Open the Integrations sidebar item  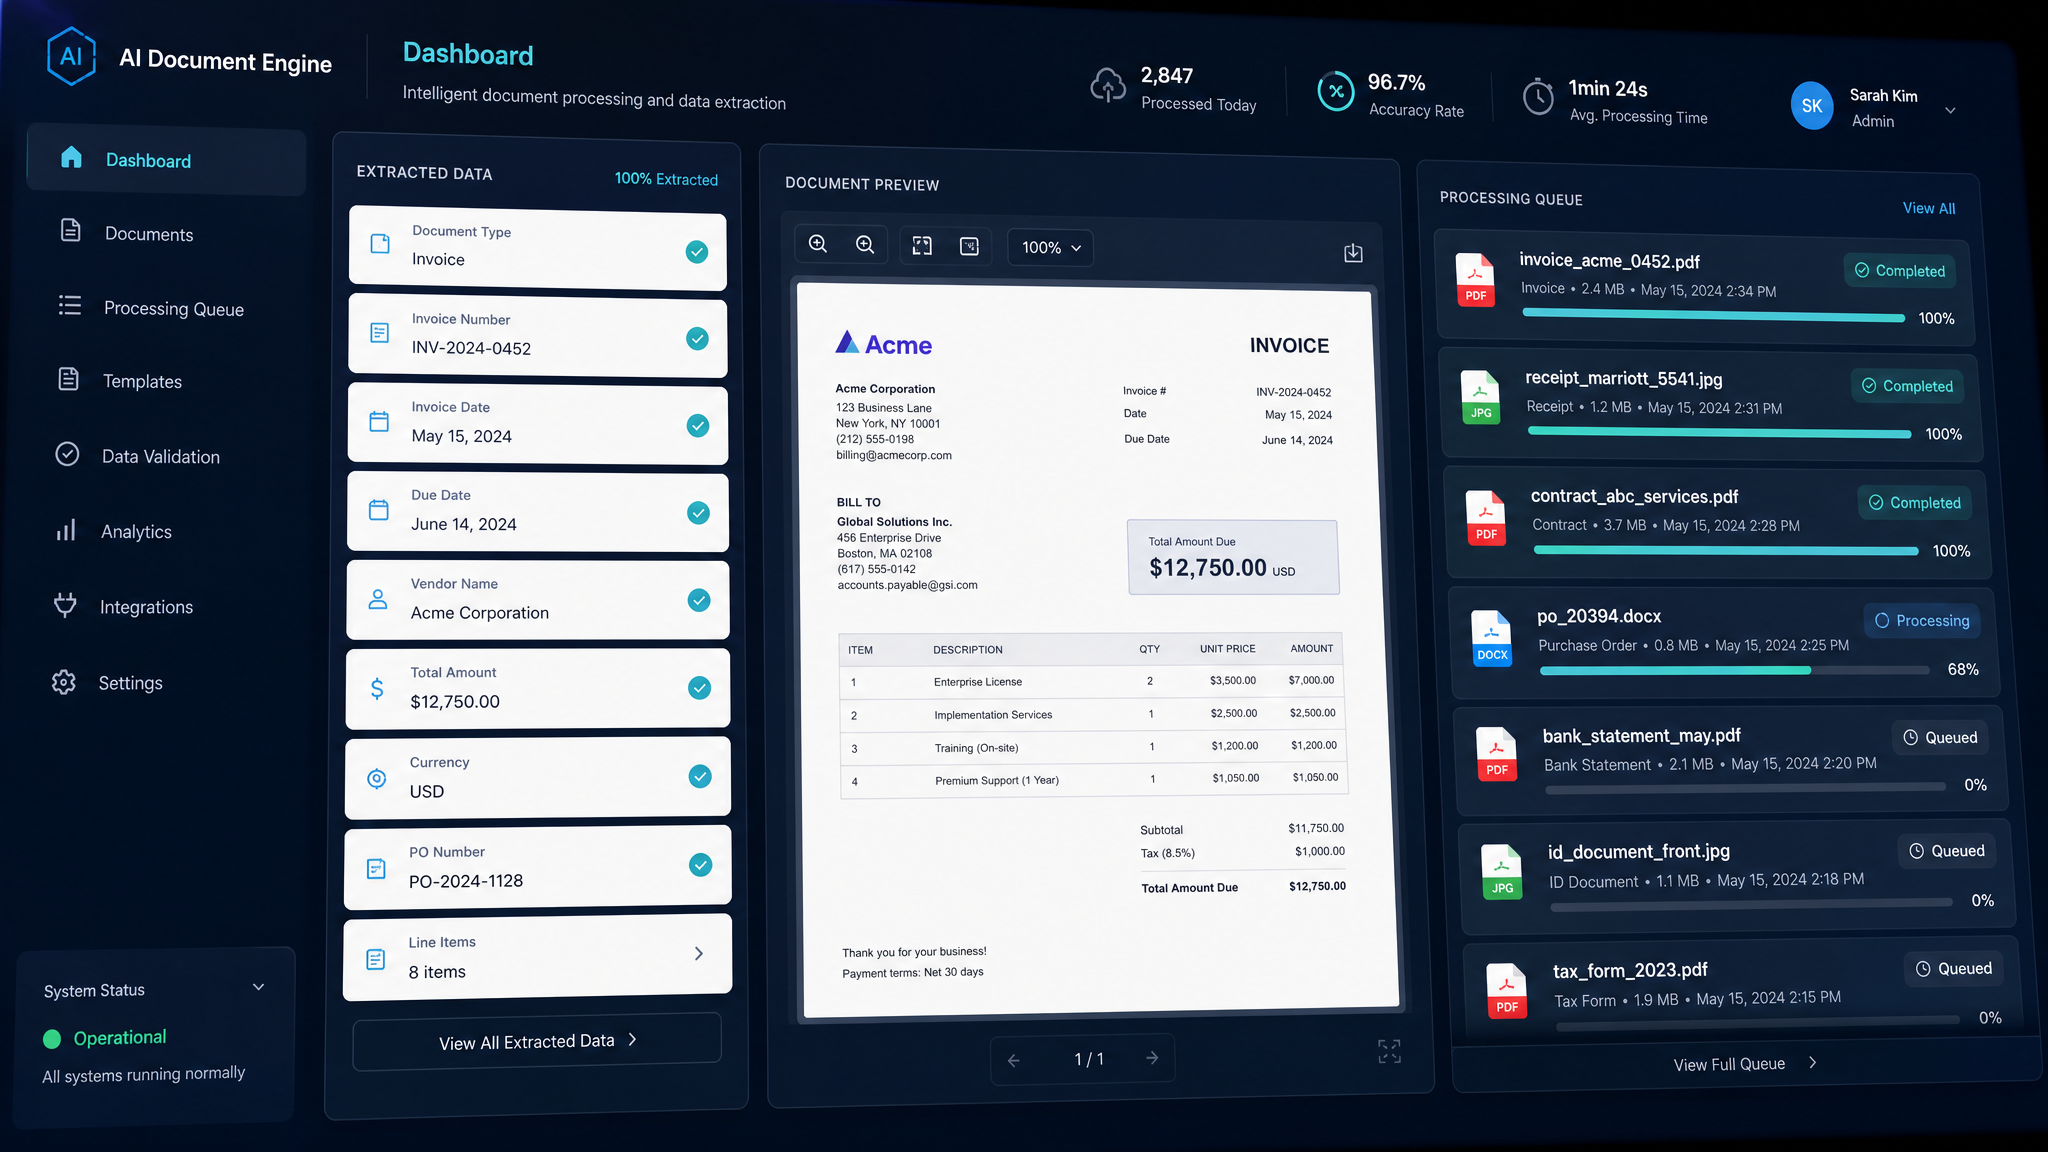[123, 607]
